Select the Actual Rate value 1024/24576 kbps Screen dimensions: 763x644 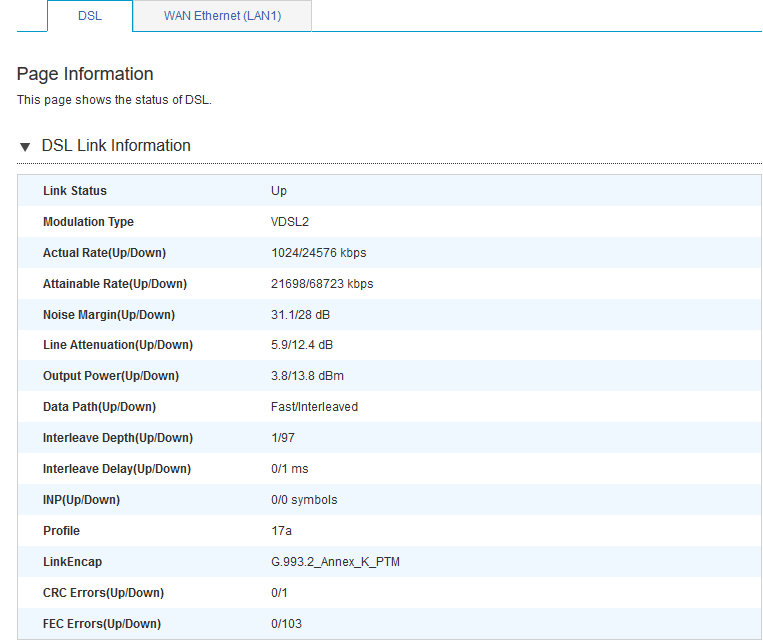(318, 253)
